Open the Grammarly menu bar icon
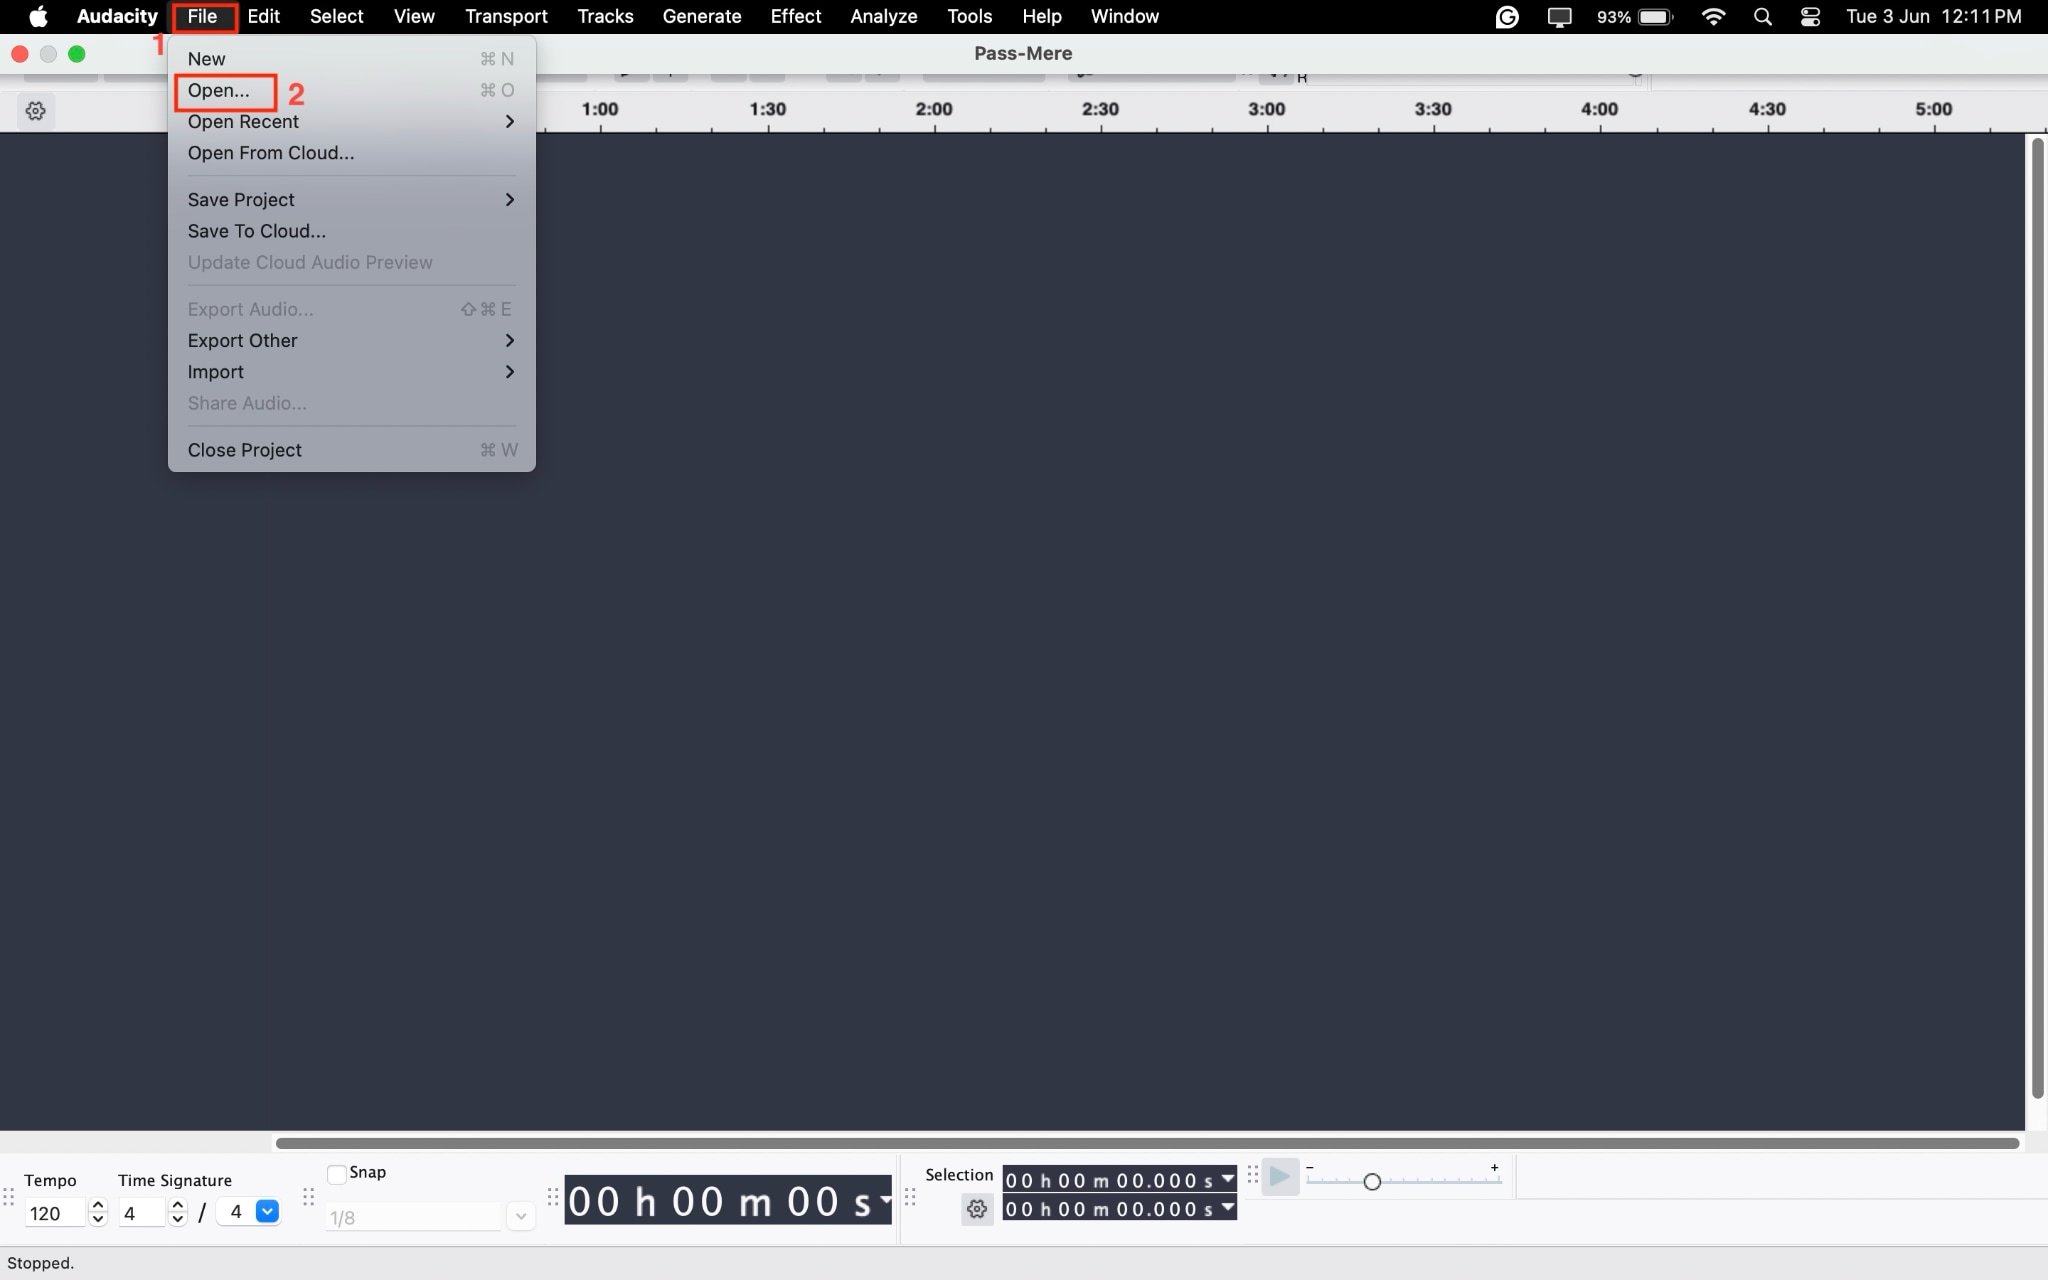Image resolution: width=2048 pixels, height=1280 pixels. coord(1507,17)
